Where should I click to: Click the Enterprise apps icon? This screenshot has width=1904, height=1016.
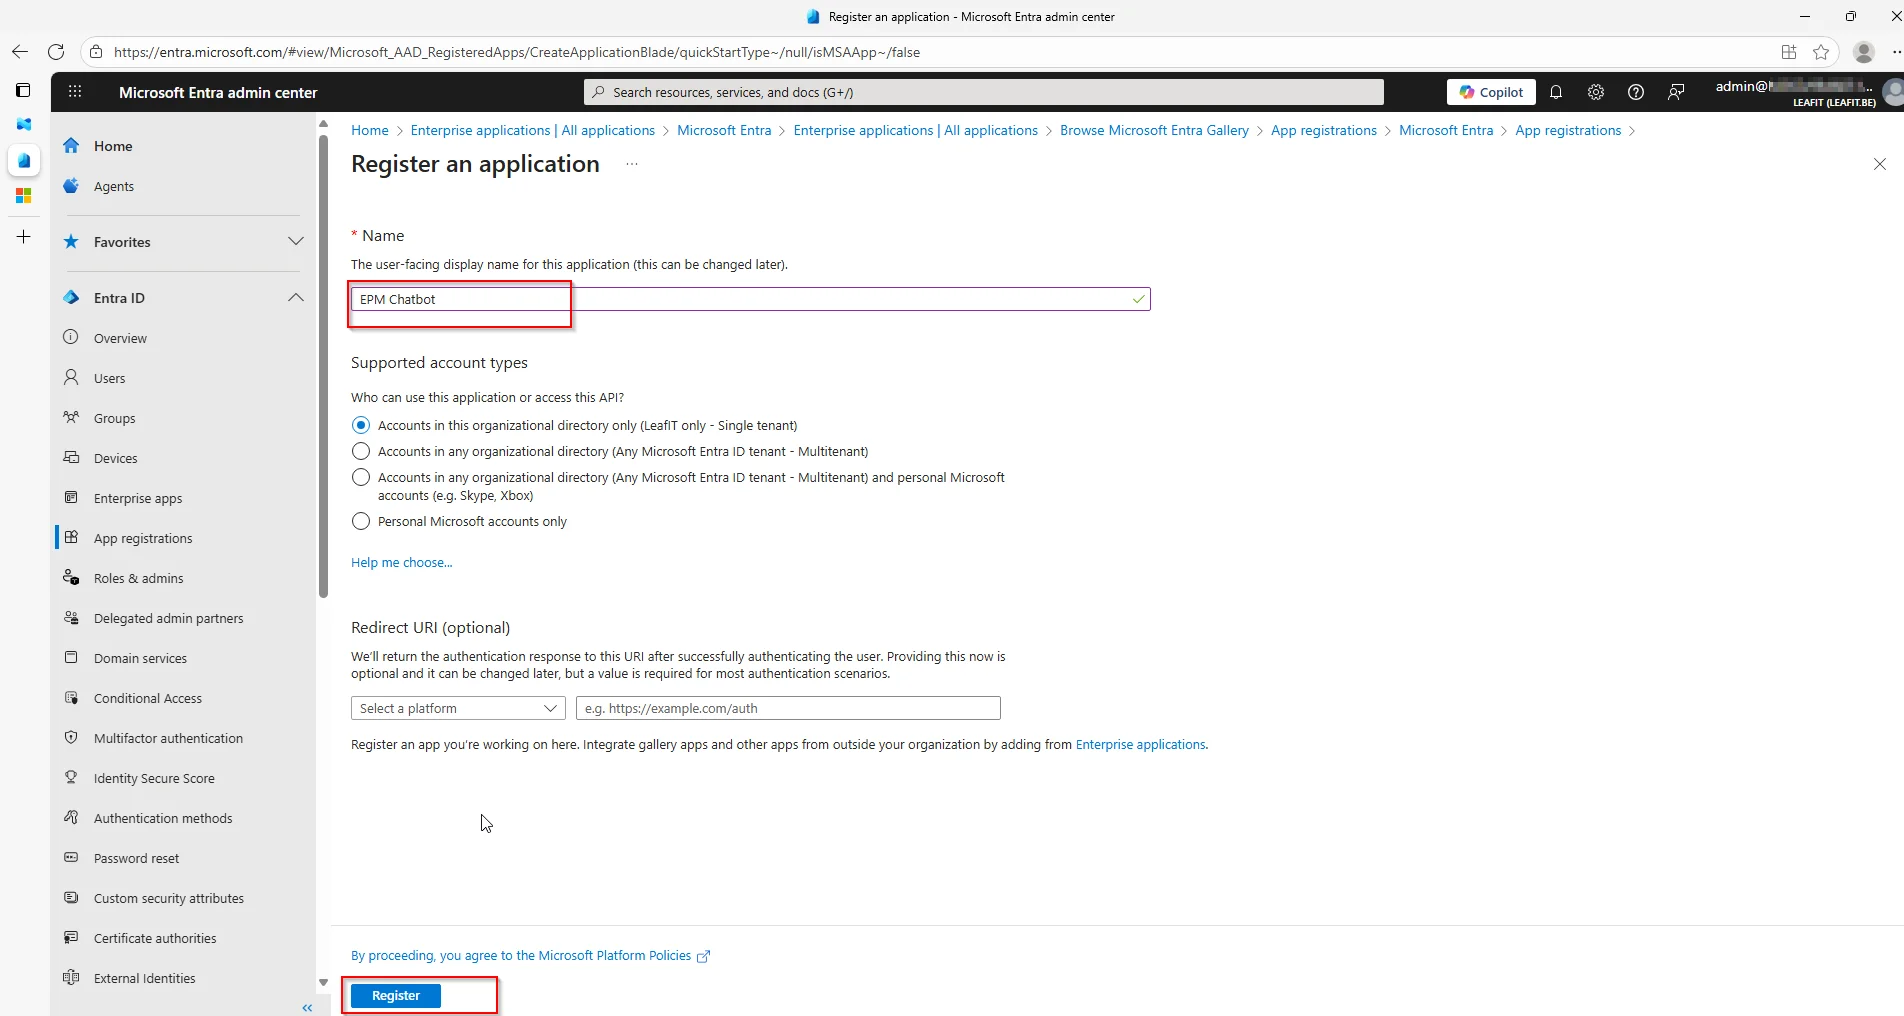[x=71, y=497]
